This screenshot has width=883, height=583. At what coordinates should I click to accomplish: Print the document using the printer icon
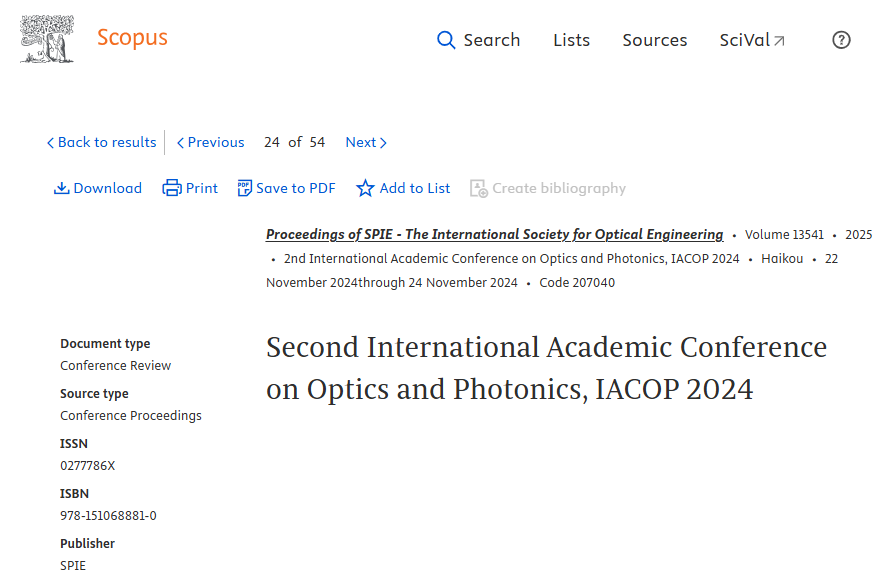(x=172, y=188)
